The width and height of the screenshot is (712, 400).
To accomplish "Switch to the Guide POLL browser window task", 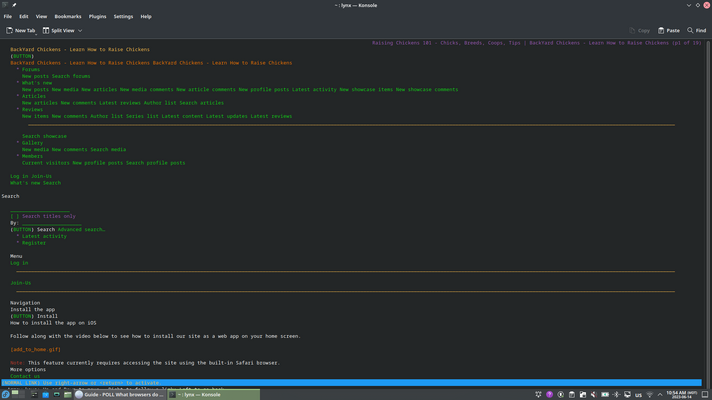I will pyautogui.click(x=119, y=395).
